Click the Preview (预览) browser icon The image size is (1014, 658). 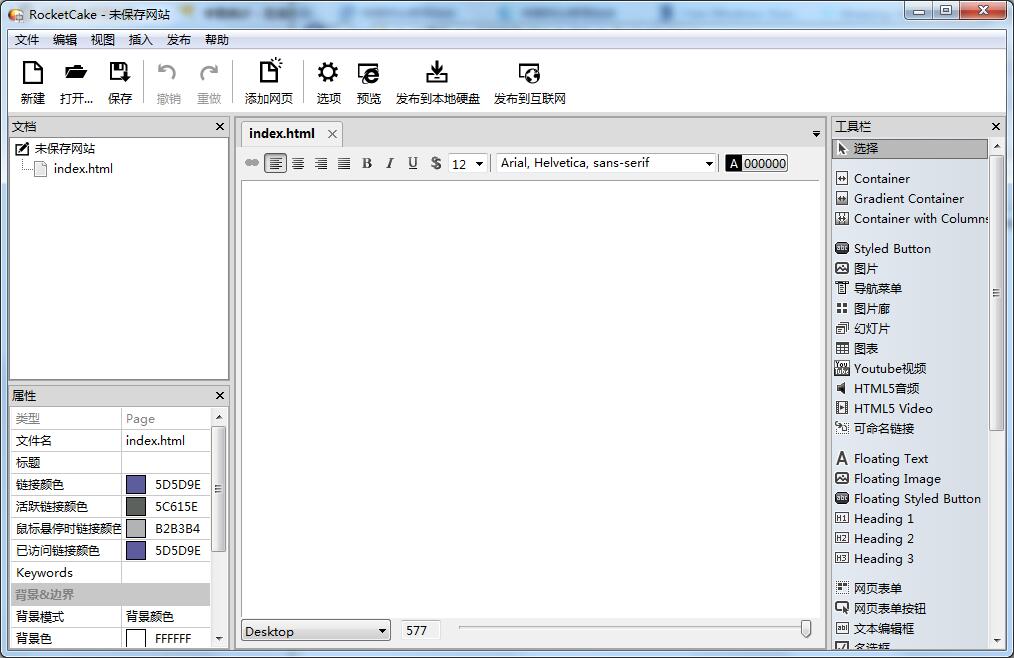point(368,73)
